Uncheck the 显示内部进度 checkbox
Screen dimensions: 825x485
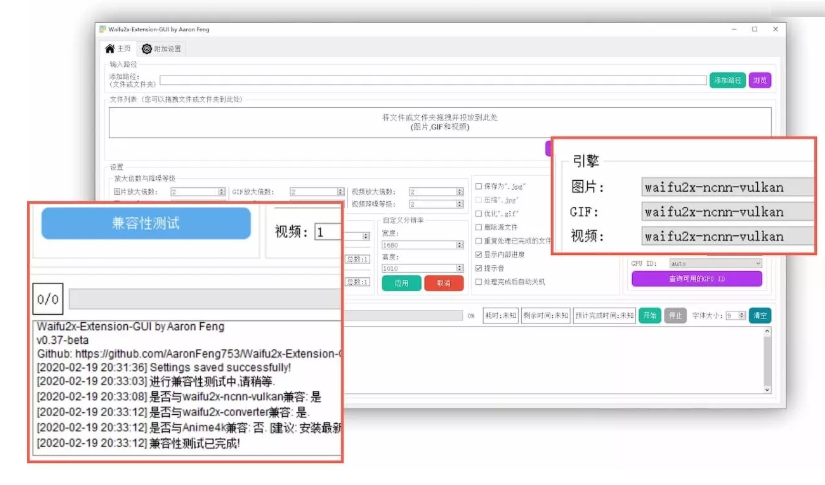[x=477, y=254]
